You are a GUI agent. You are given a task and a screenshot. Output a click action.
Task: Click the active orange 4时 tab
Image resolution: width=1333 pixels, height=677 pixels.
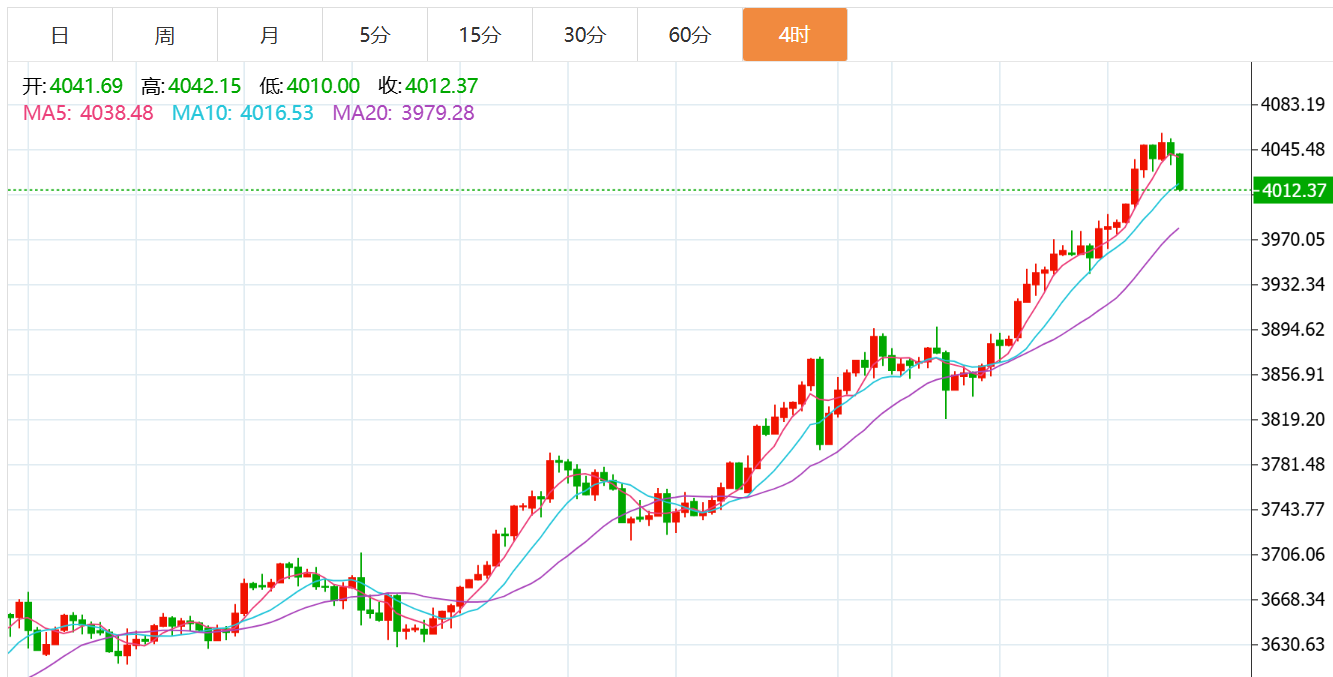[x=794, y=35]
